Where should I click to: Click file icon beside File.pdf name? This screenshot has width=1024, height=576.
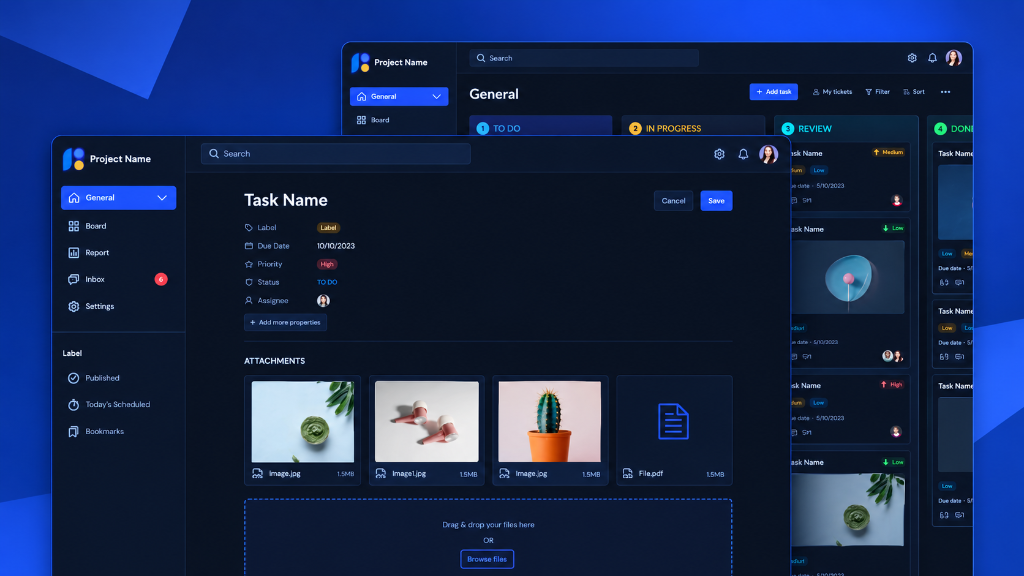pyautogui.click(x=628, y=473)
